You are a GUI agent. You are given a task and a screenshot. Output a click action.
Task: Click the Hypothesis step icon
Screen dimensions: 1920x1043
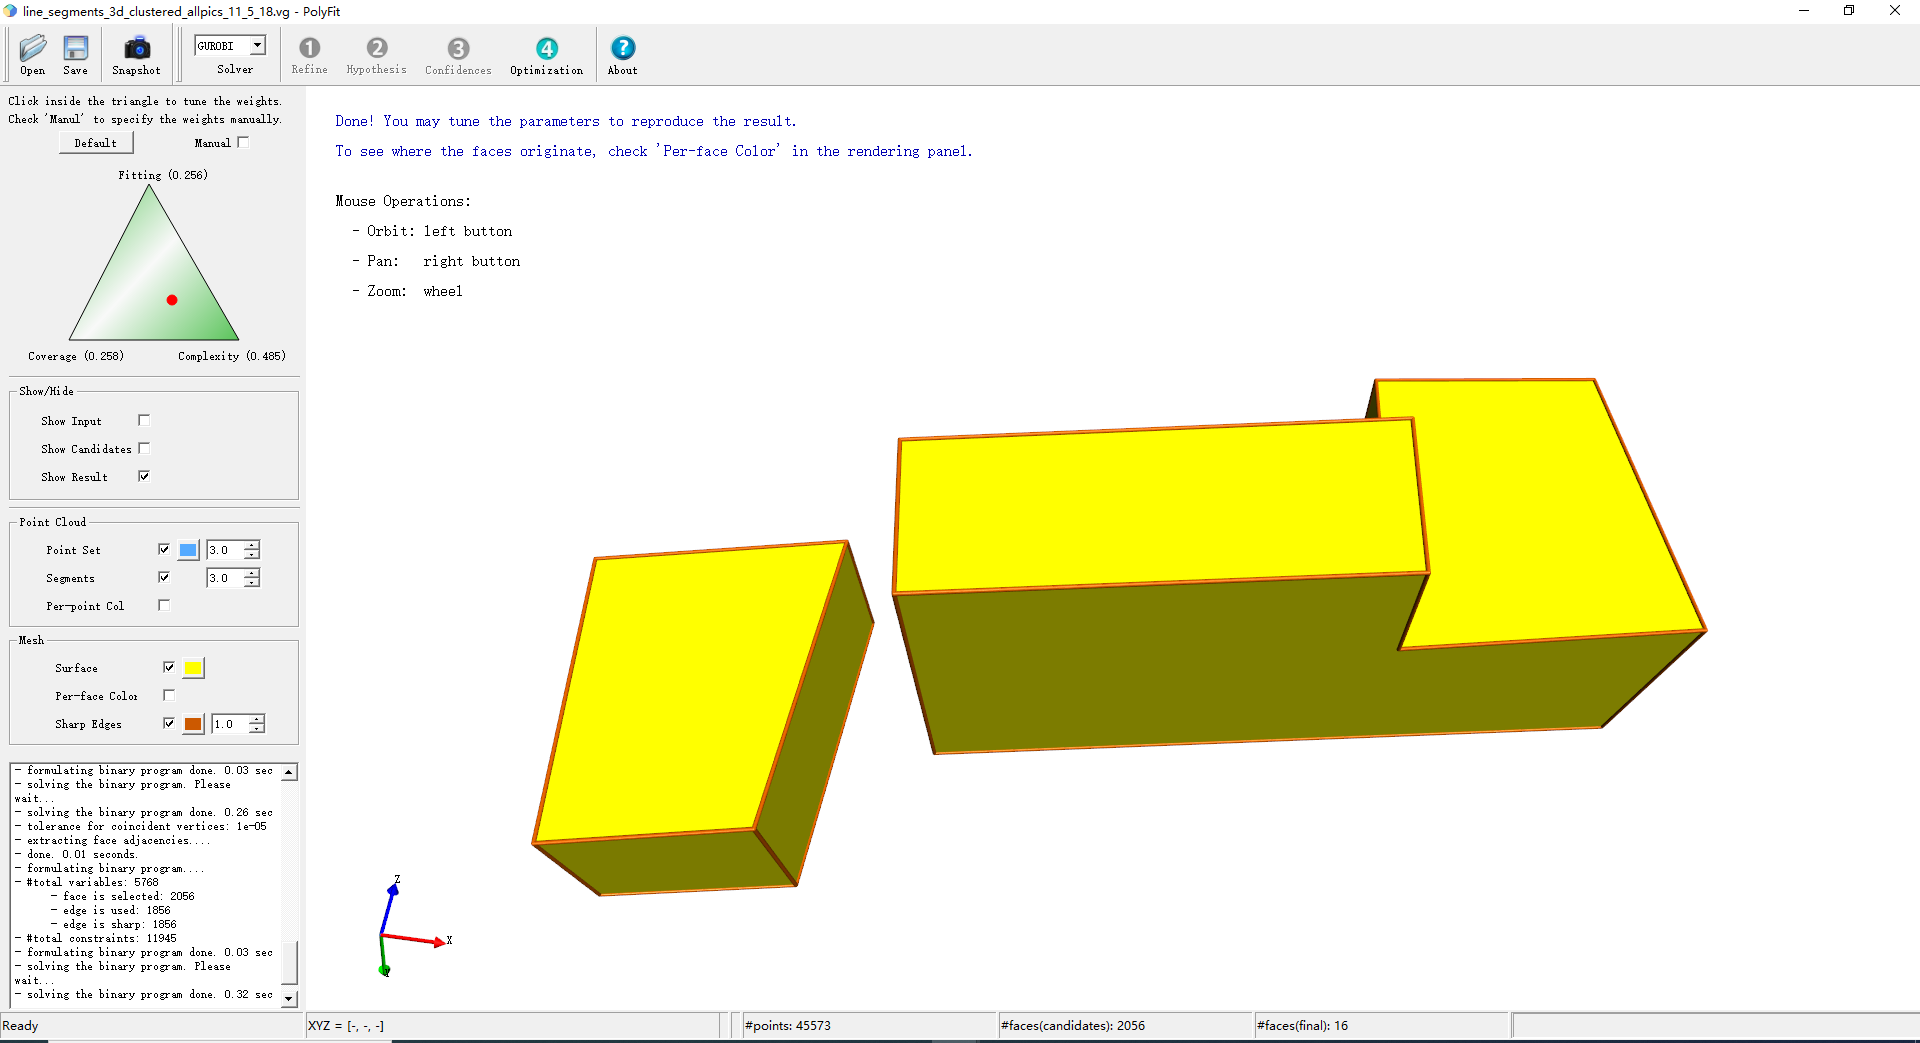pos(376,49)
